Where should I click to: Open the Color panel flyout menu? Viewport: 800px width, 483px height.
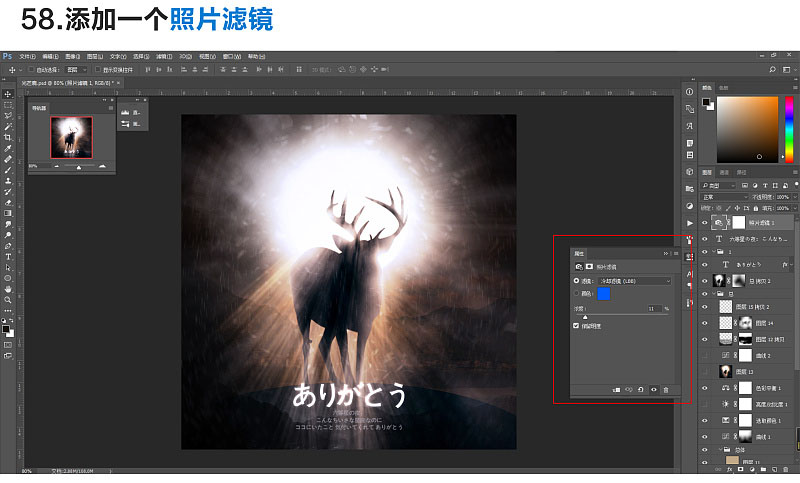click(x=795, y=88)
